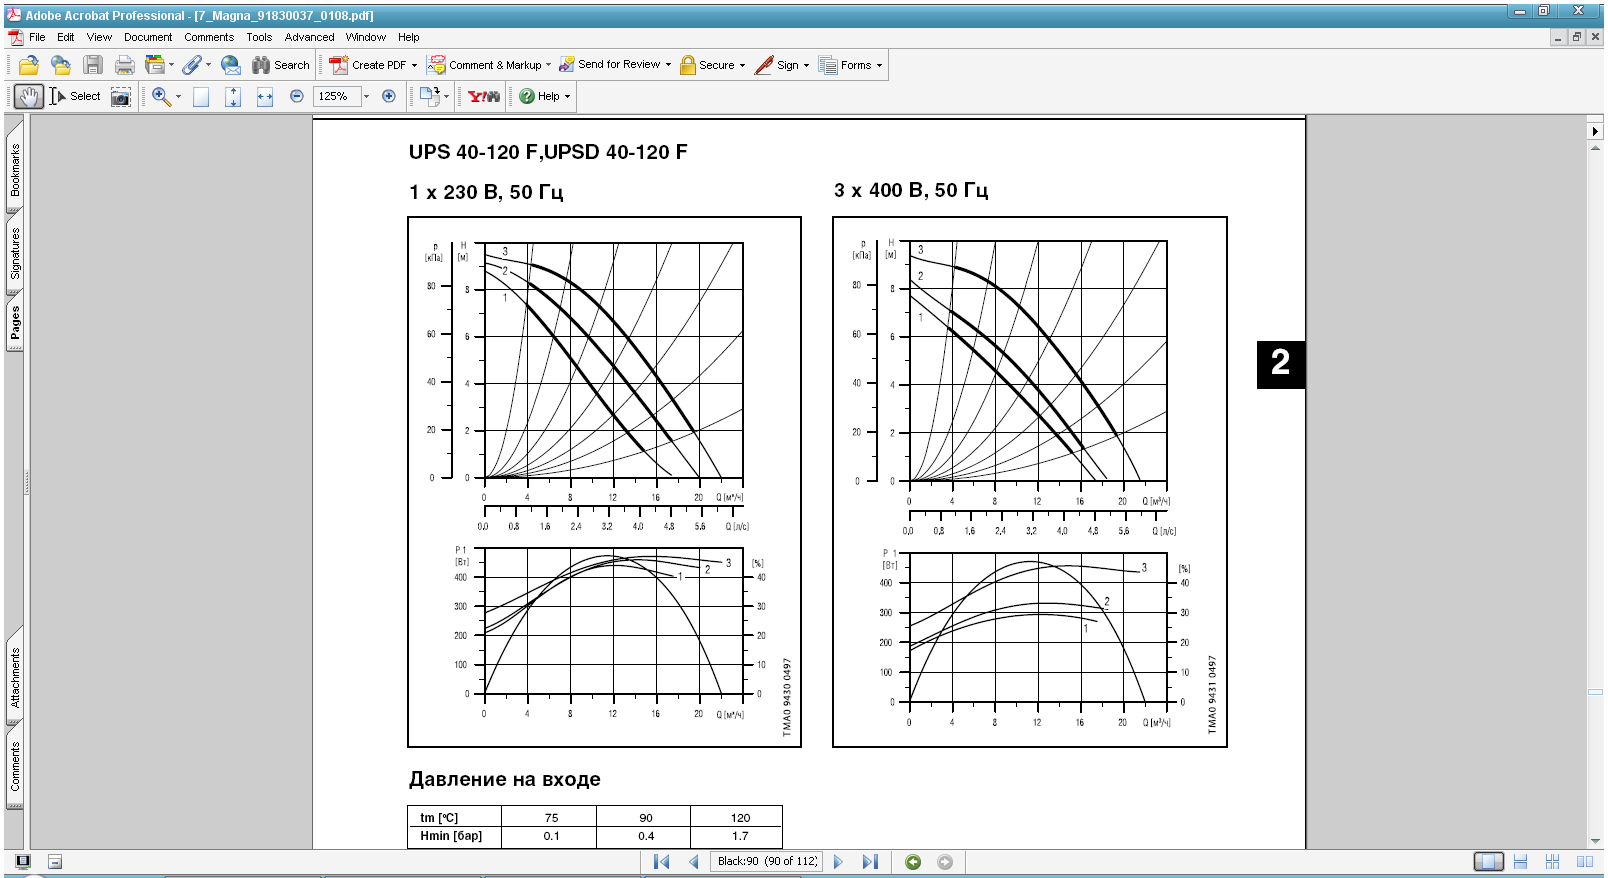
Task: Switch to Continuous page layout
Action: pos(1521,862)
